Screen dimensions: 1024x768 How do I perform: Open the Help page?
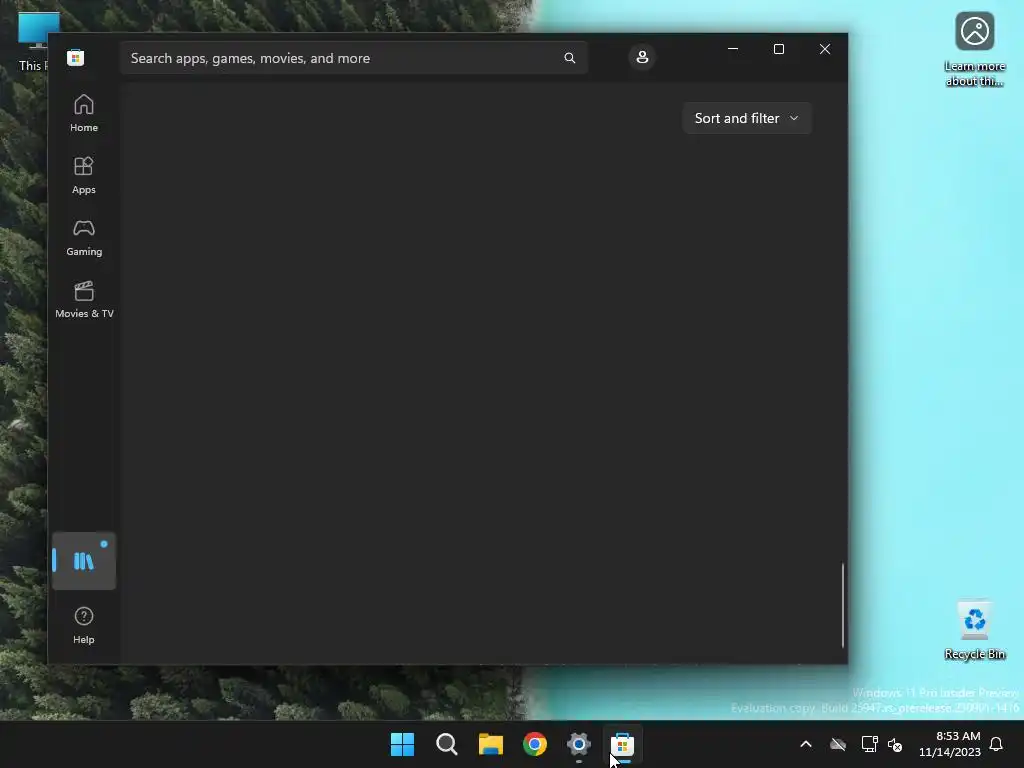[84, 626]
